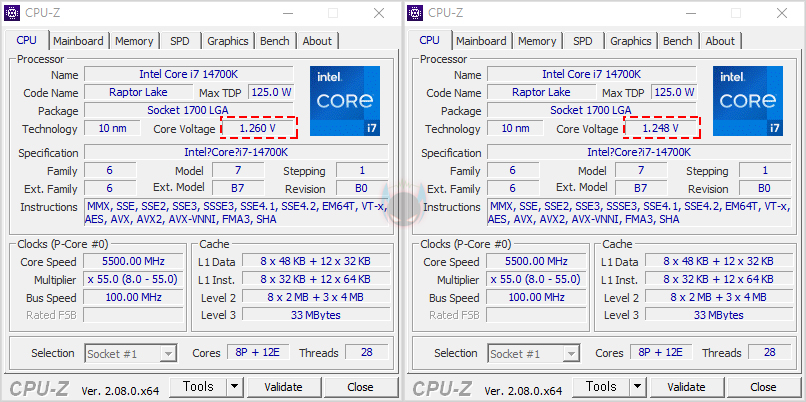This screenshot has height=402, width=806.
Task: Click Multiplier x 55.0 value in right window
Action: click(536, 279)
